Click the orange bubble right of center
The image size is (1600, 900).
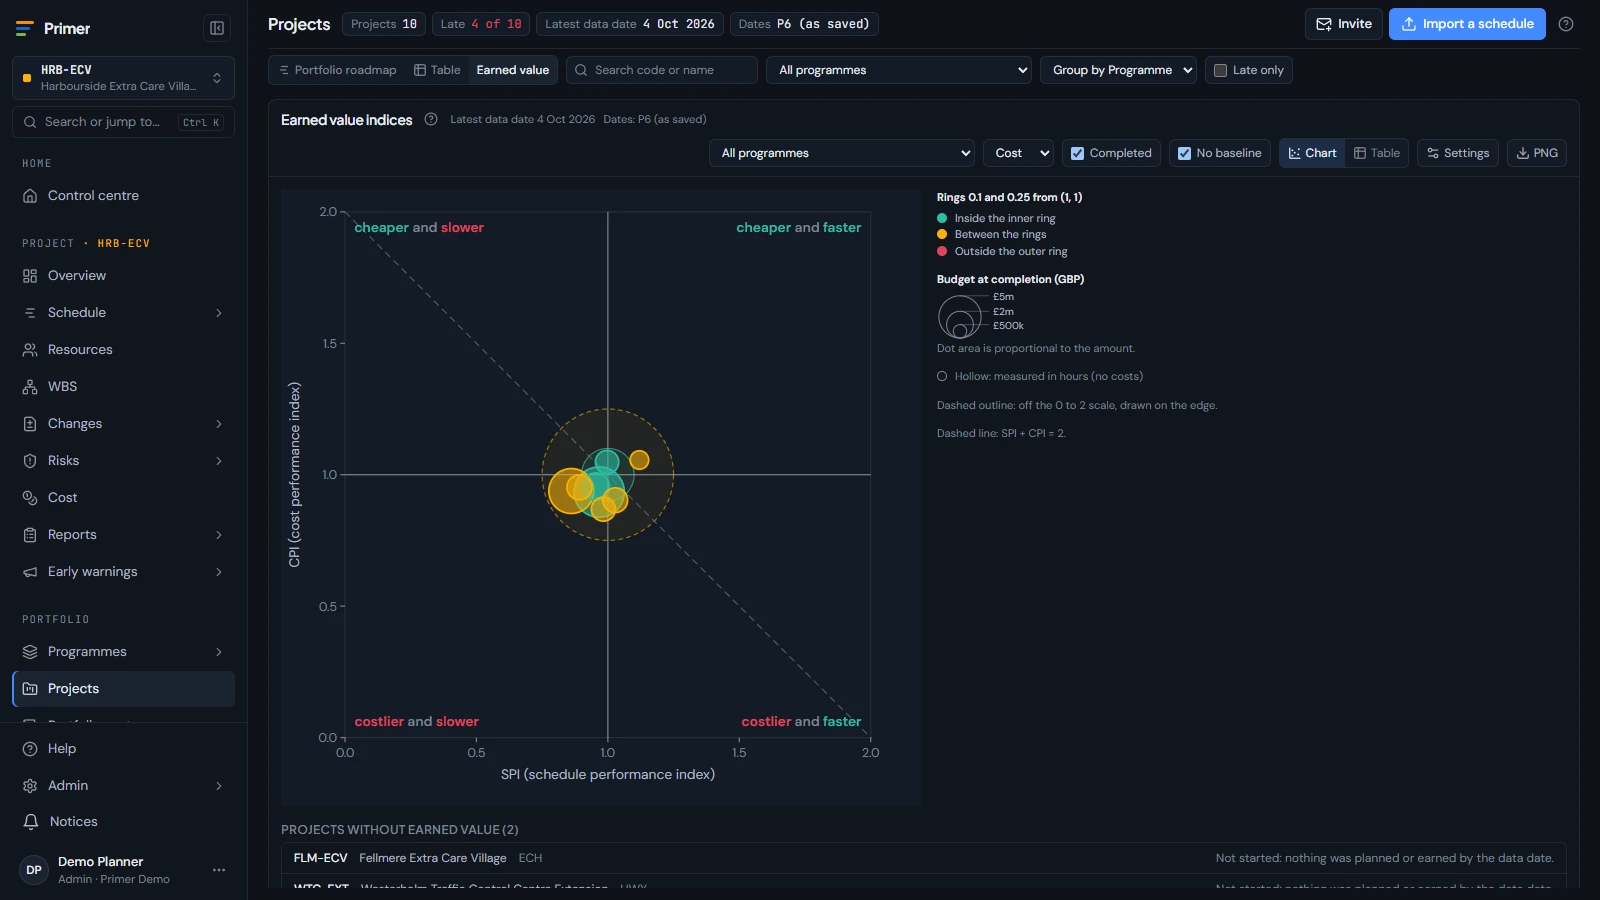click(639, 460)
